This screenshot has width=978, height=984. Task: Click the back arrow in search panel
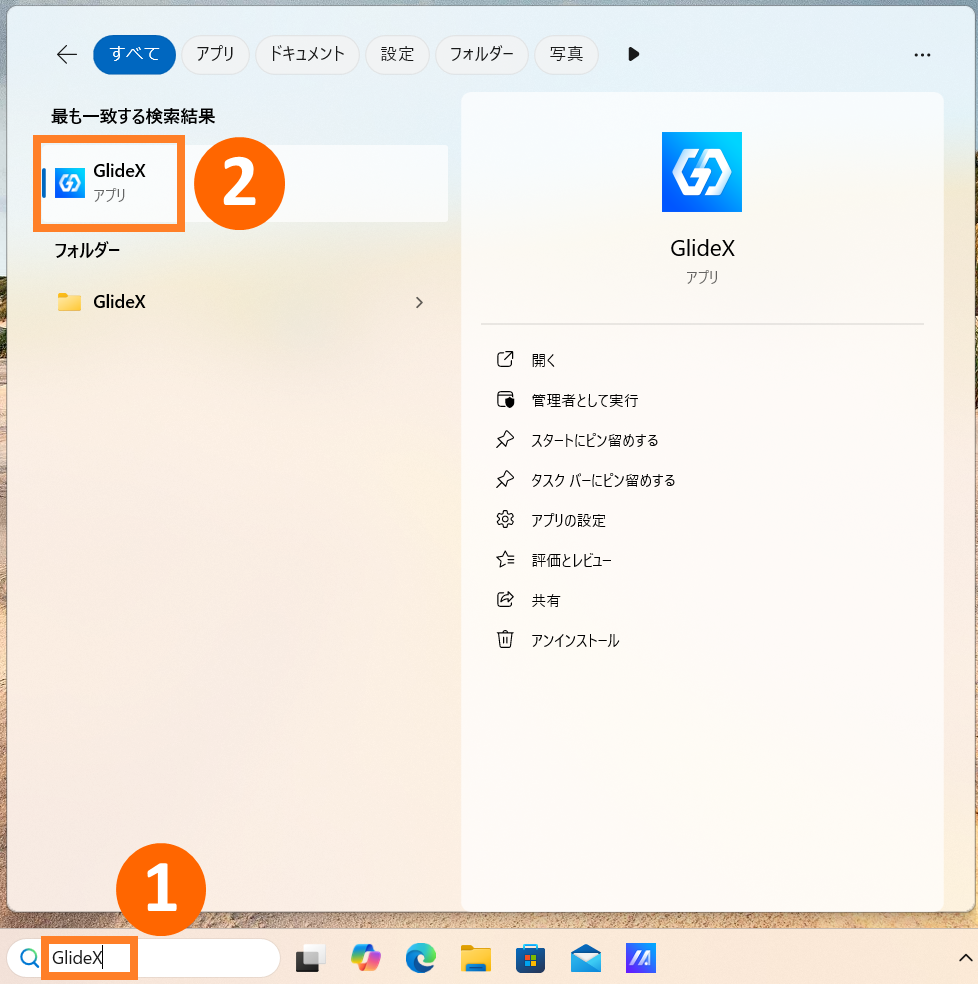67,55
